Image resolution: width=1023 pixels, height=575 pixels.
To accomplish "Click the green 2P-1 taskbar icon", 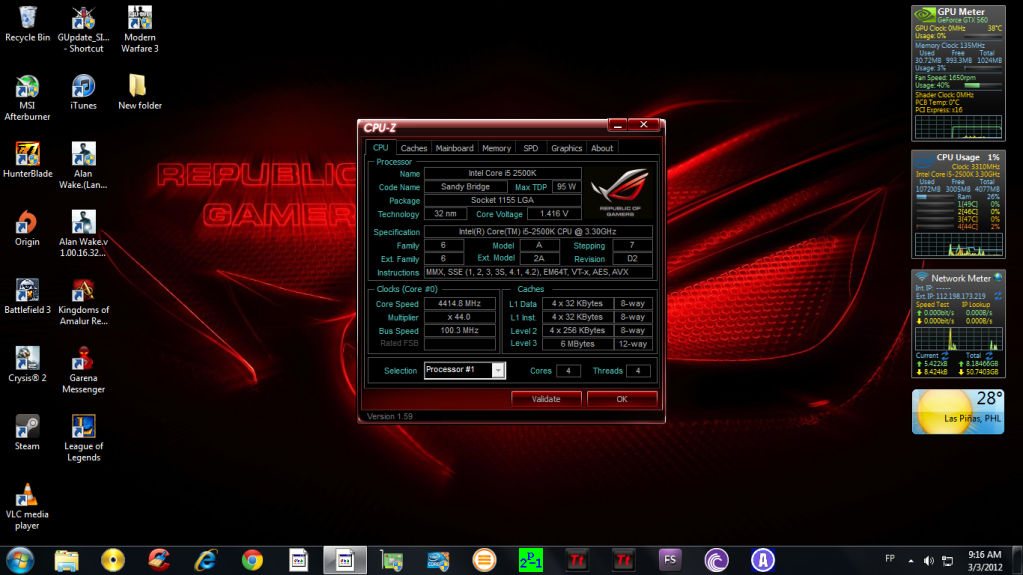I will coord(530,560).
